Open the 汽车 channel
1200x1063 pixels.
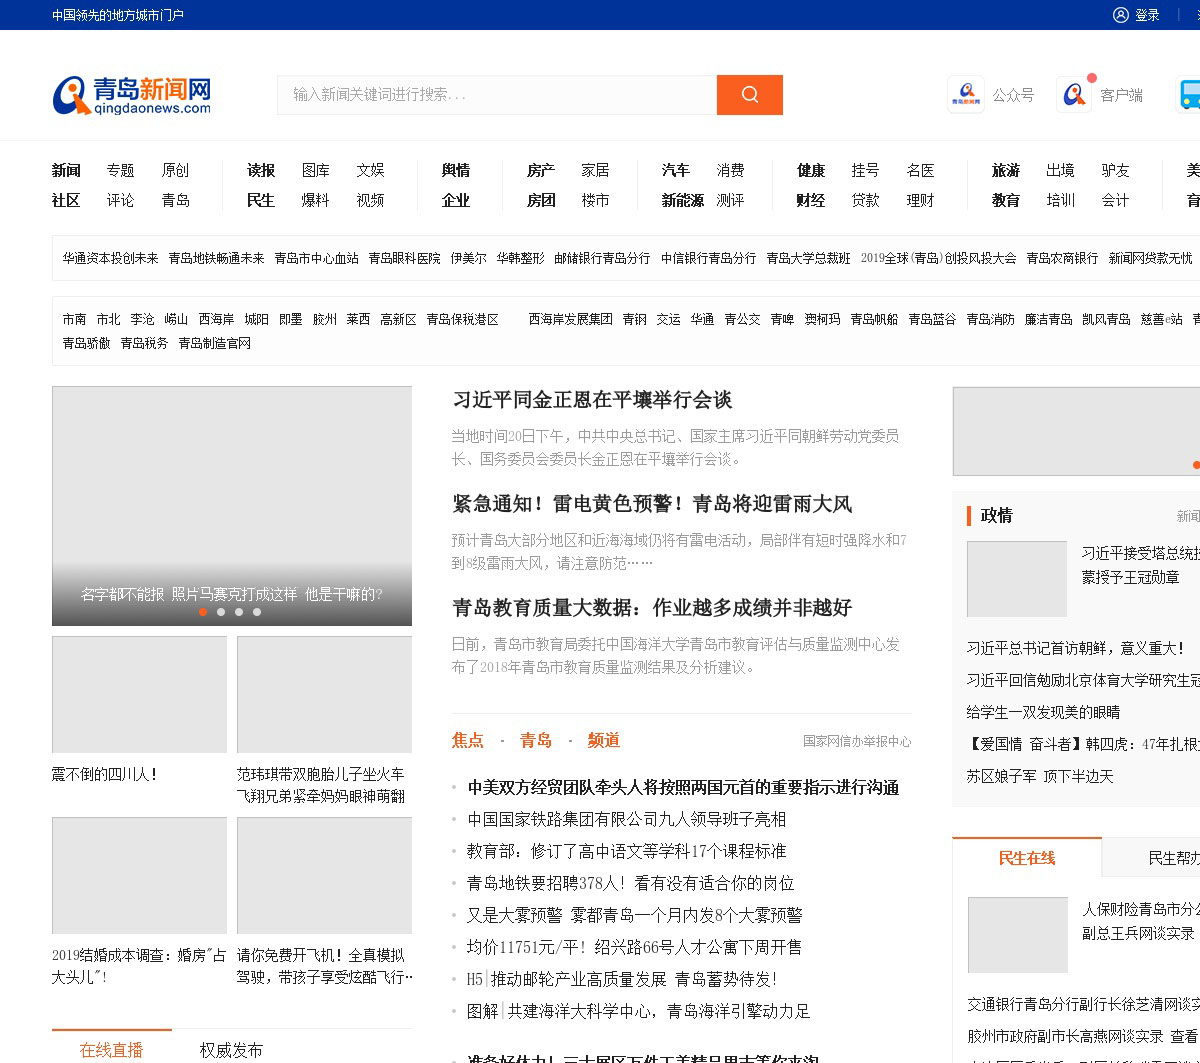(676, 170)
